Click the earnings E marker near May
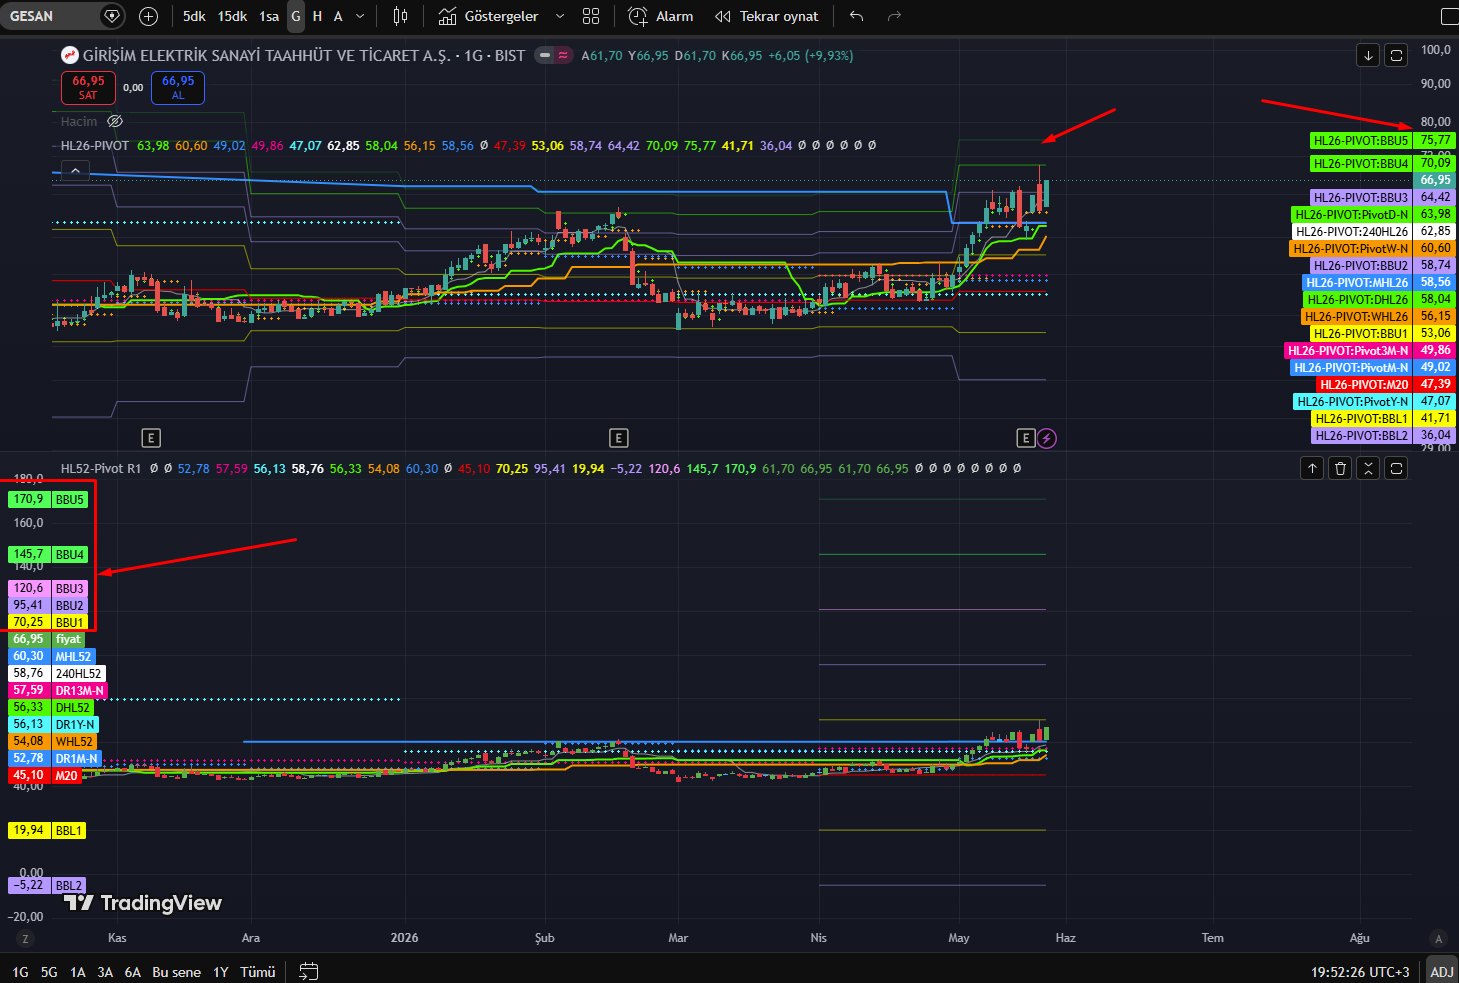The image size is (1459, 983). coord(1025,437)
